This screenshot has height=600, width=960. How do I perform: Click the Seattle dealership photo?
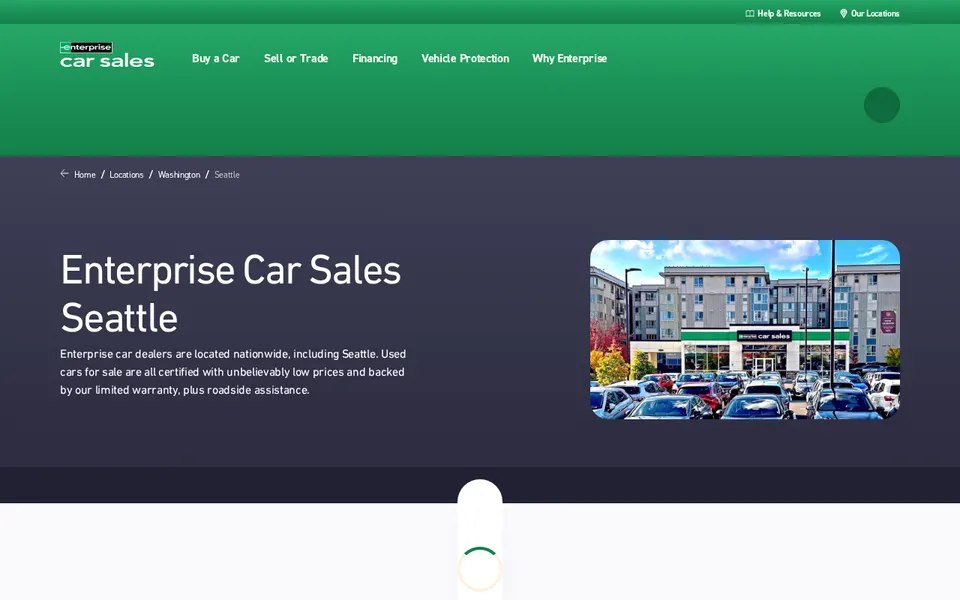click(744, 329)
